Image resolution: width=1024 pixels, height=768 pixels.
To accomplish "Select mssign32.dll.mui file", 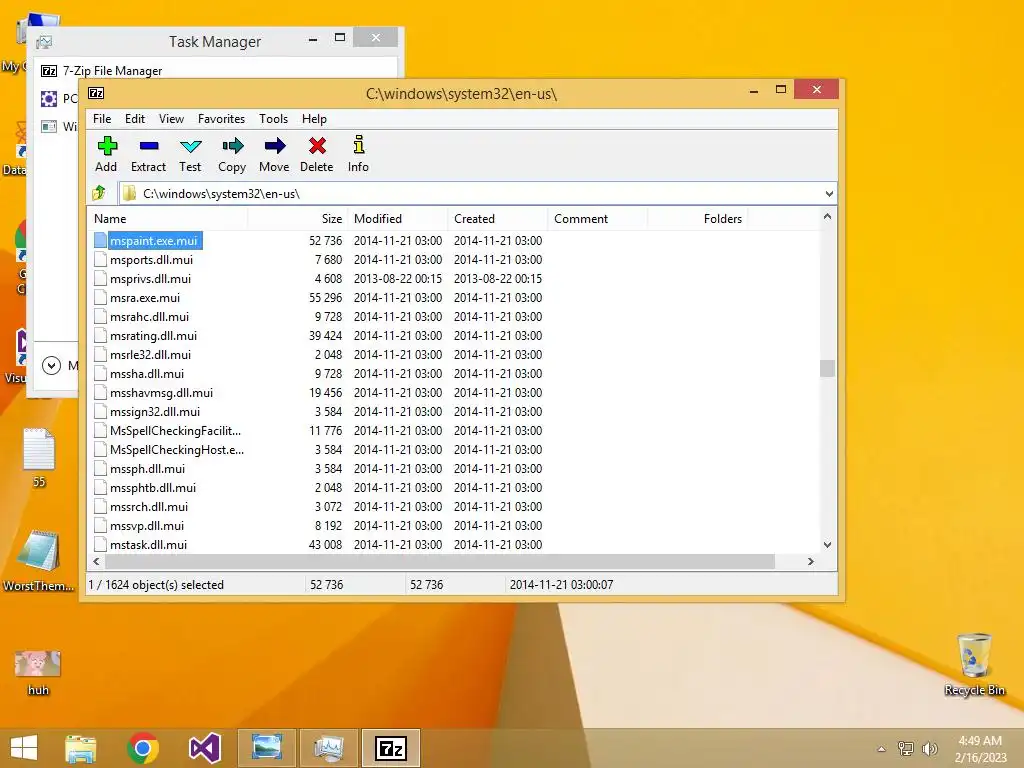I will (x=155, y=411).
